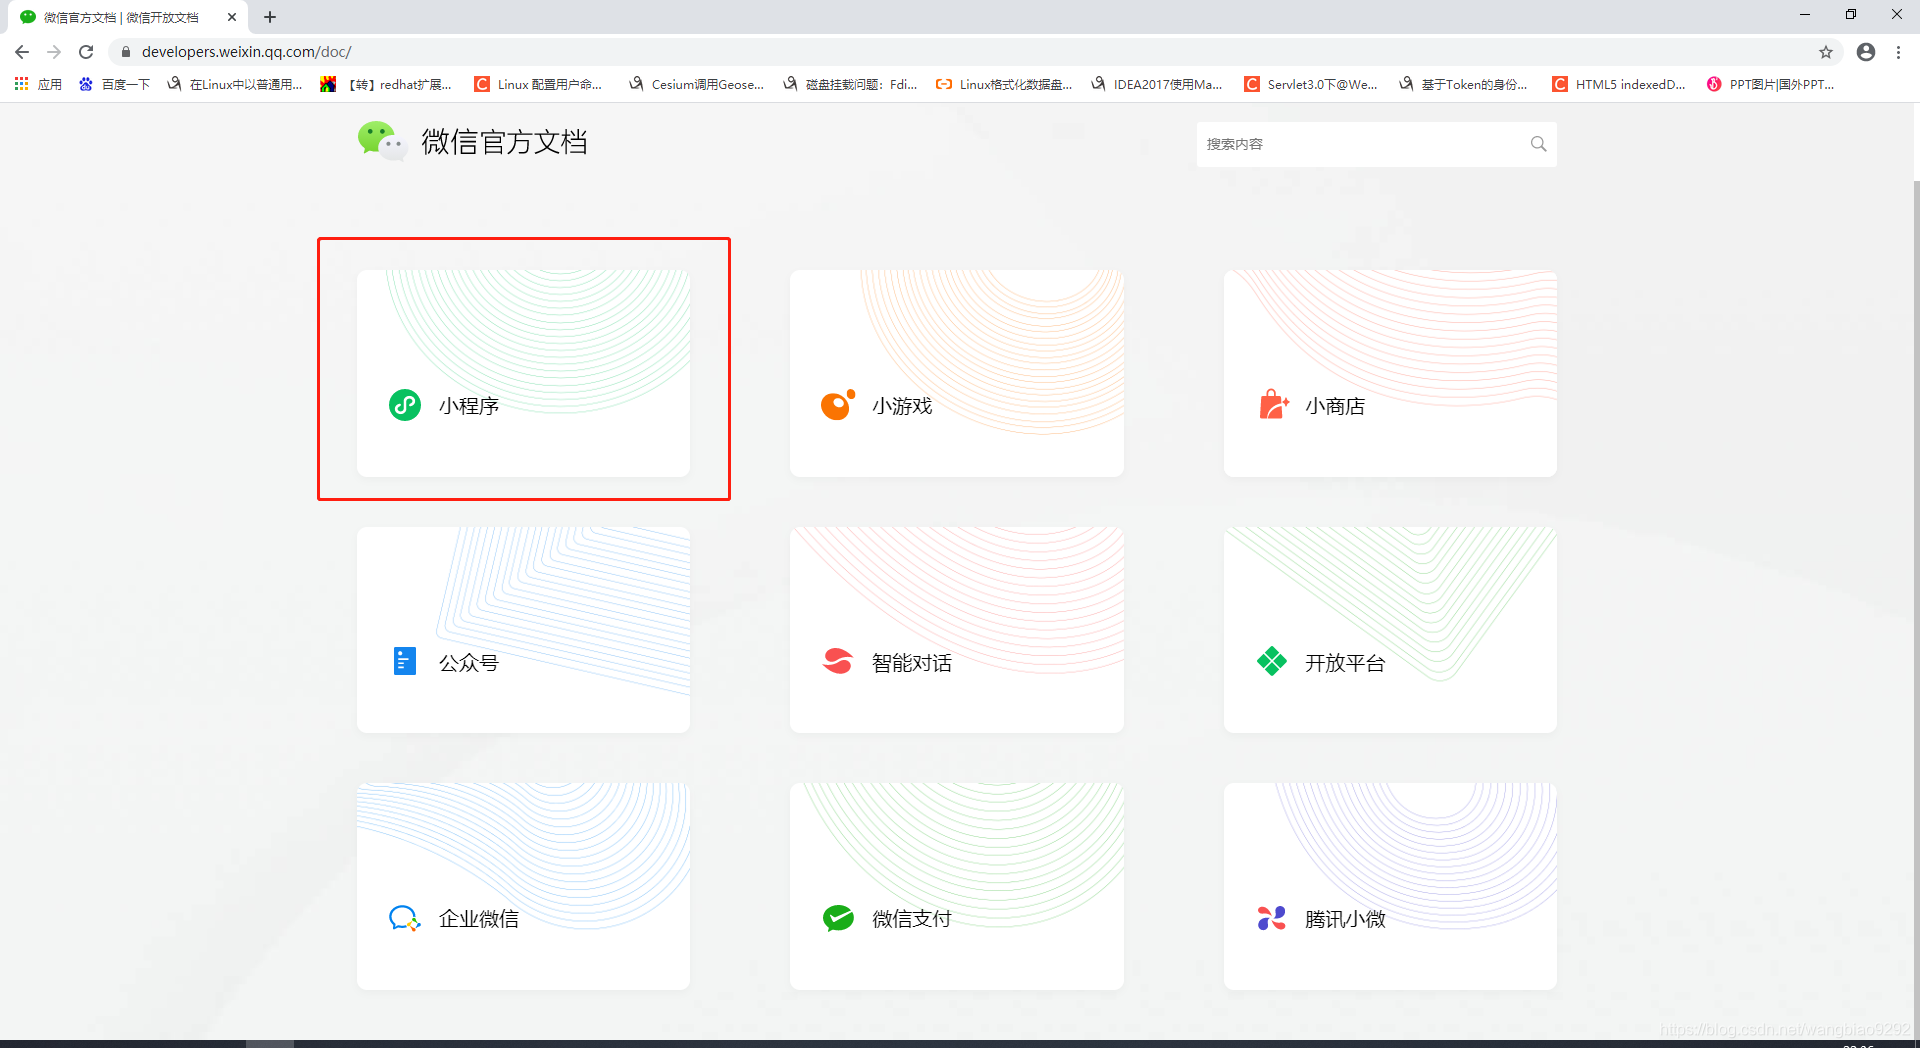Click the 公众号 card label
The image size is (1920, 1048).
[469, 662]
